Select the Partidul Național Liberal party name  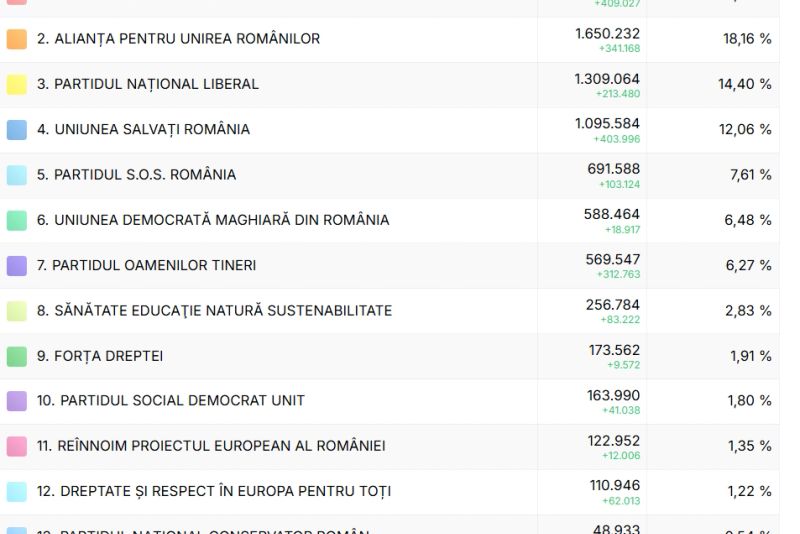coord(148,84)
